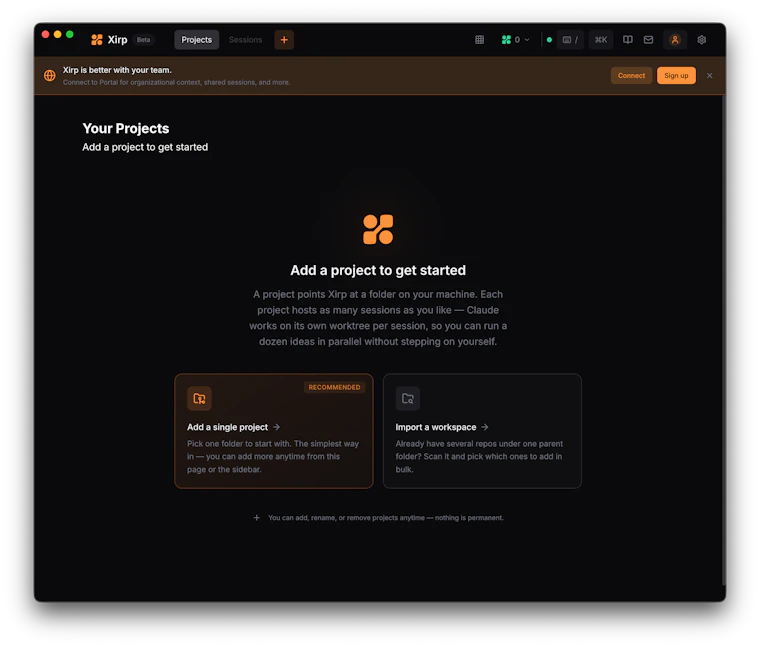Click the orange plus new button
Image resolution: width=760 pixels, height=647 pixels.
coord(284,40)
